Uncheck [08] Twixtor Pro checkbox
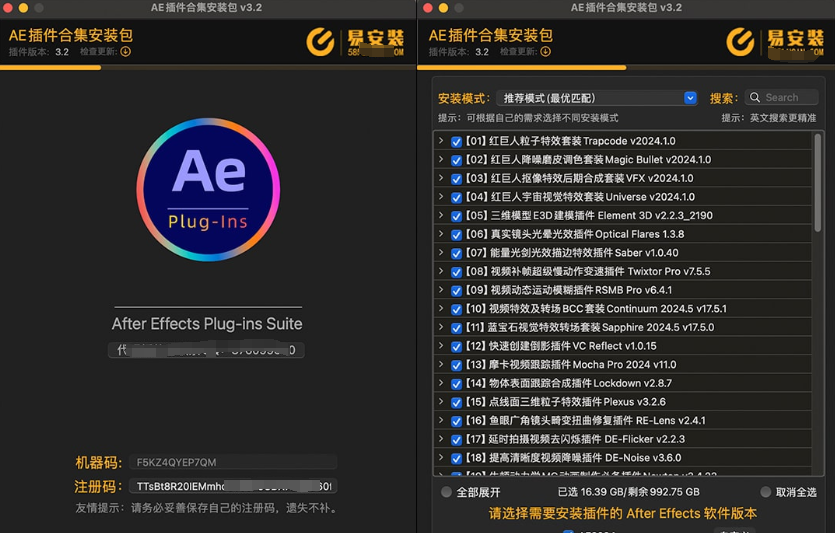The height and width of the screenshot is (533, 835). [x=456, y=272]
